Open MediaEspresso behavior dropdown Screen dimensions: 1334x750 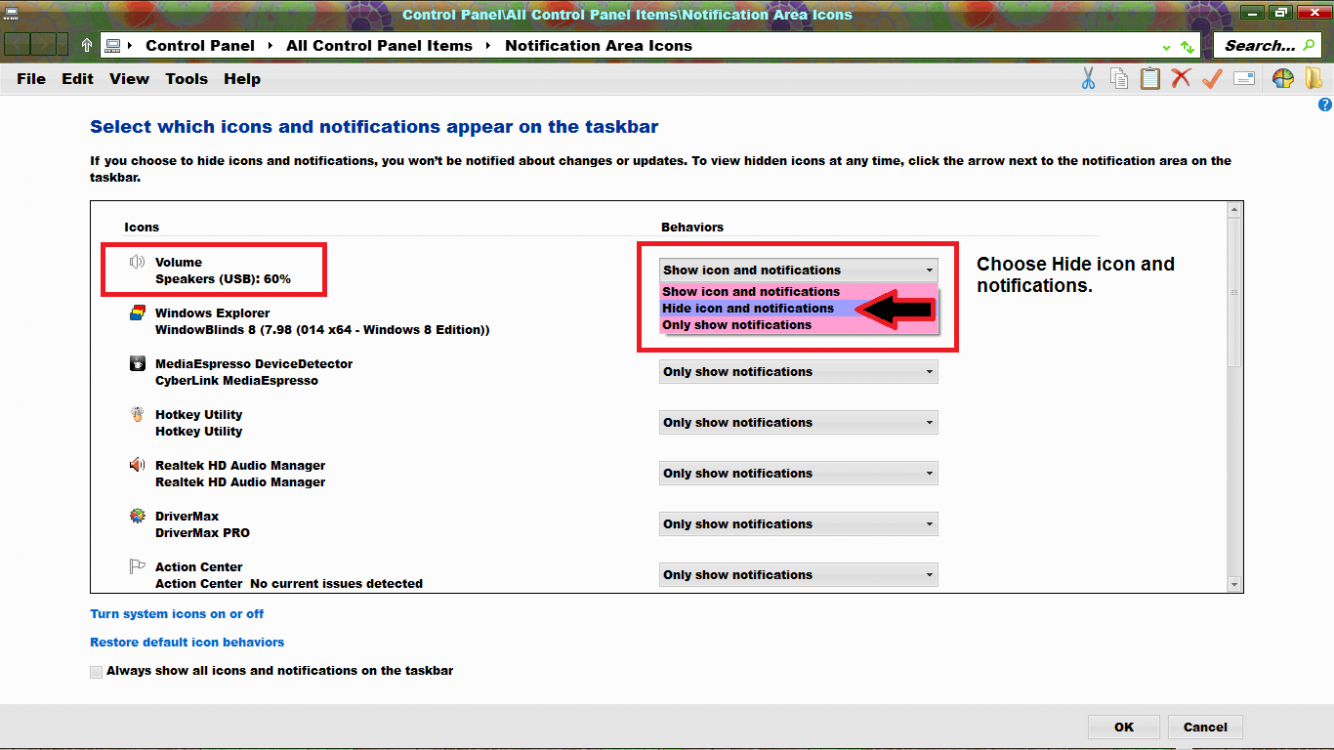click(798, 372)
